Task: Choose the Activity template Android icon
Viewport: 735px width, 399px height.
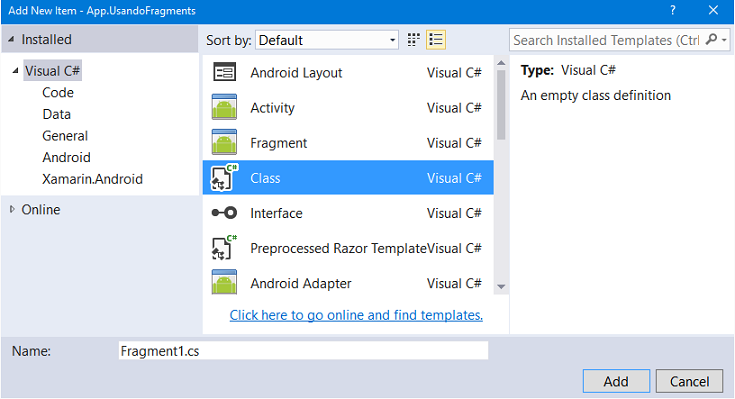Action: pyautogui.click(x=225, y=107)
